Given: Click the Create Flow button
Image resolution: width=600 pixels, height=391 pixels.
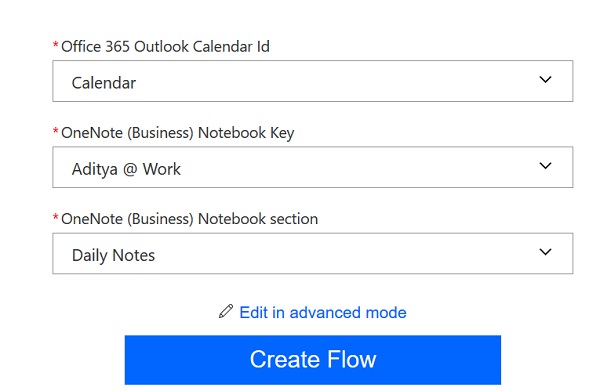Looking at the screenshot, I should tap(313, 360).
